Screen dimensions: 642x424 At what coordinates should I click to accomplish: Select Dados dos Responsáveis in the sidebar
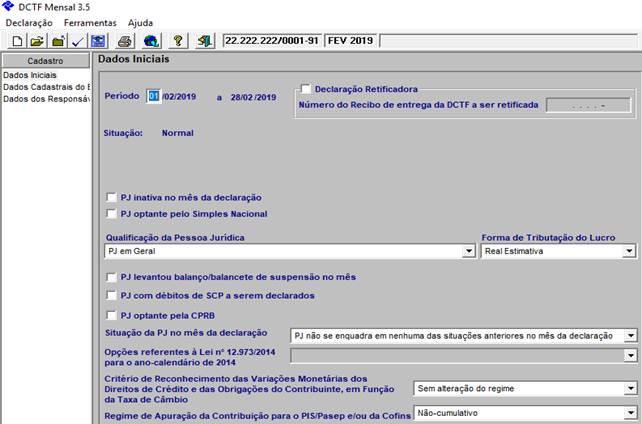tap(46, 99)
